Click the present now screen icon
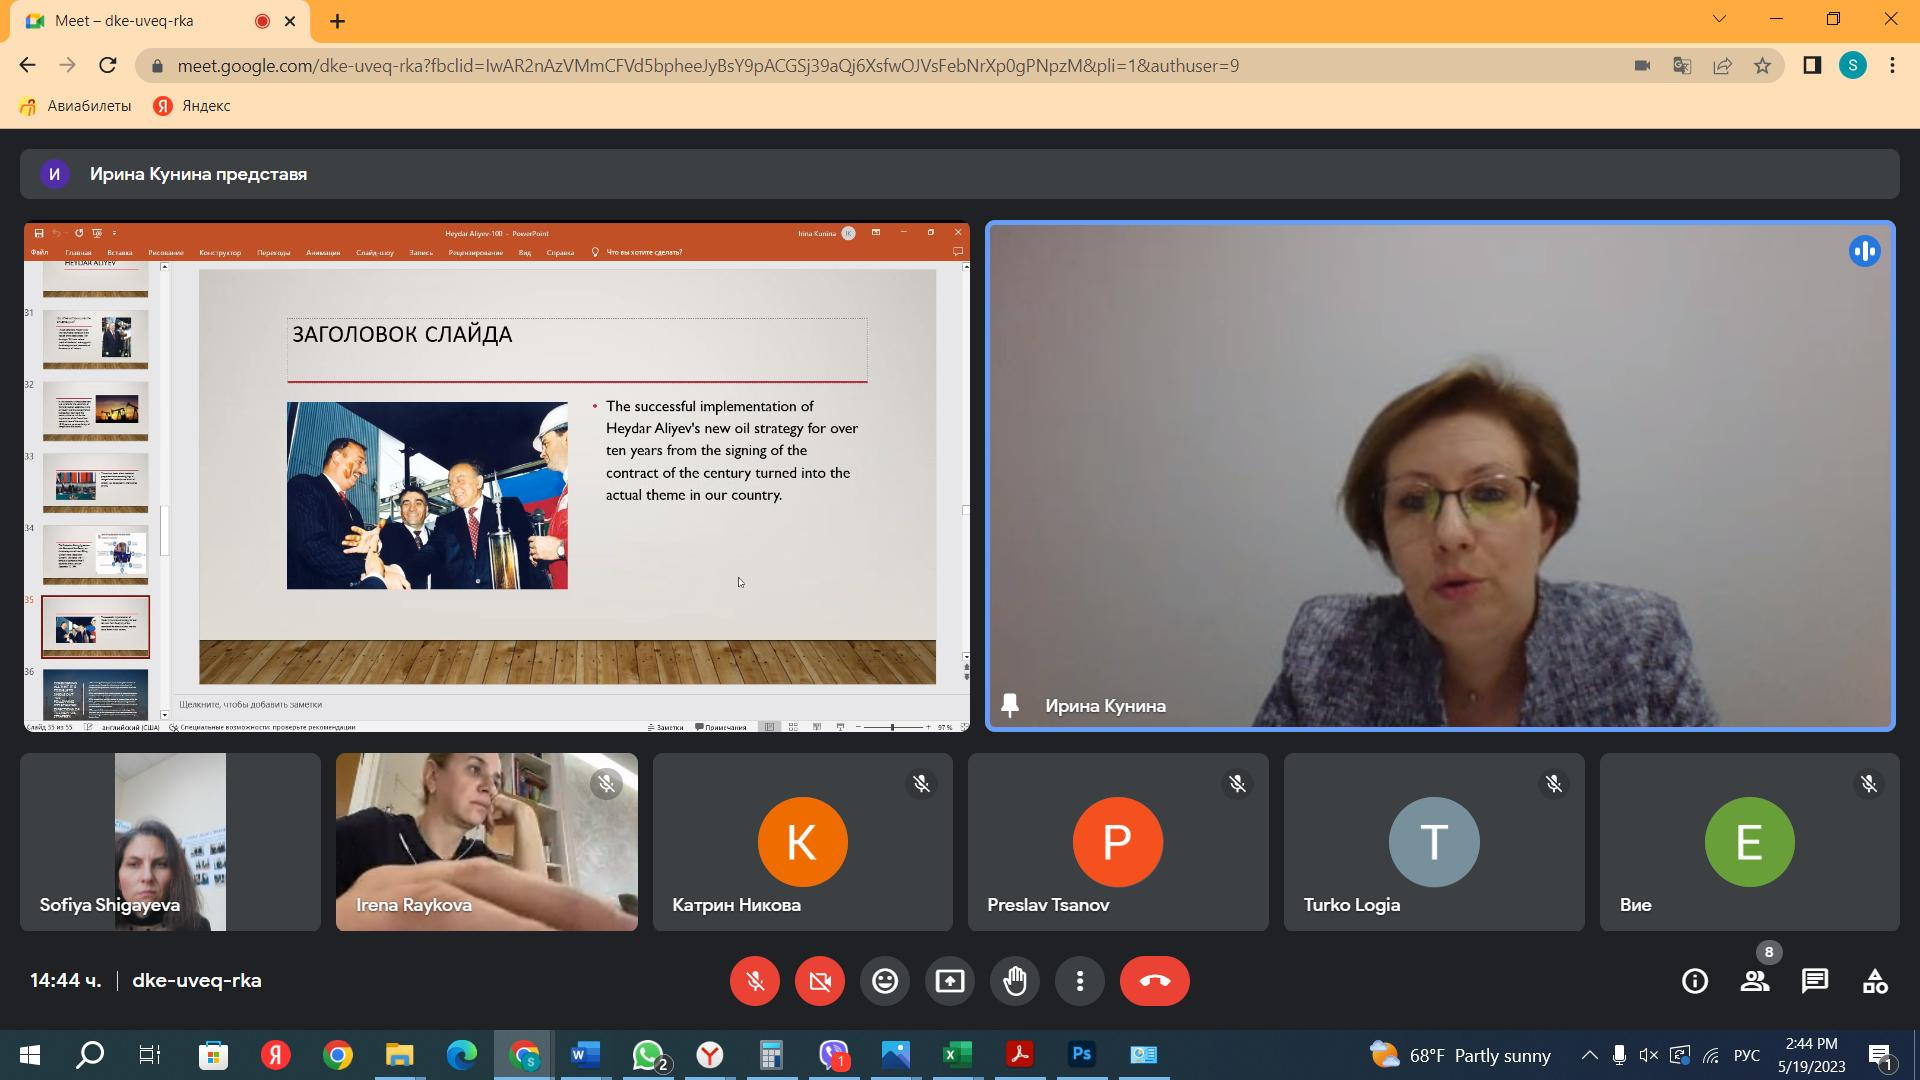This screenshot has width=1920, height=1080. (950, 981)
